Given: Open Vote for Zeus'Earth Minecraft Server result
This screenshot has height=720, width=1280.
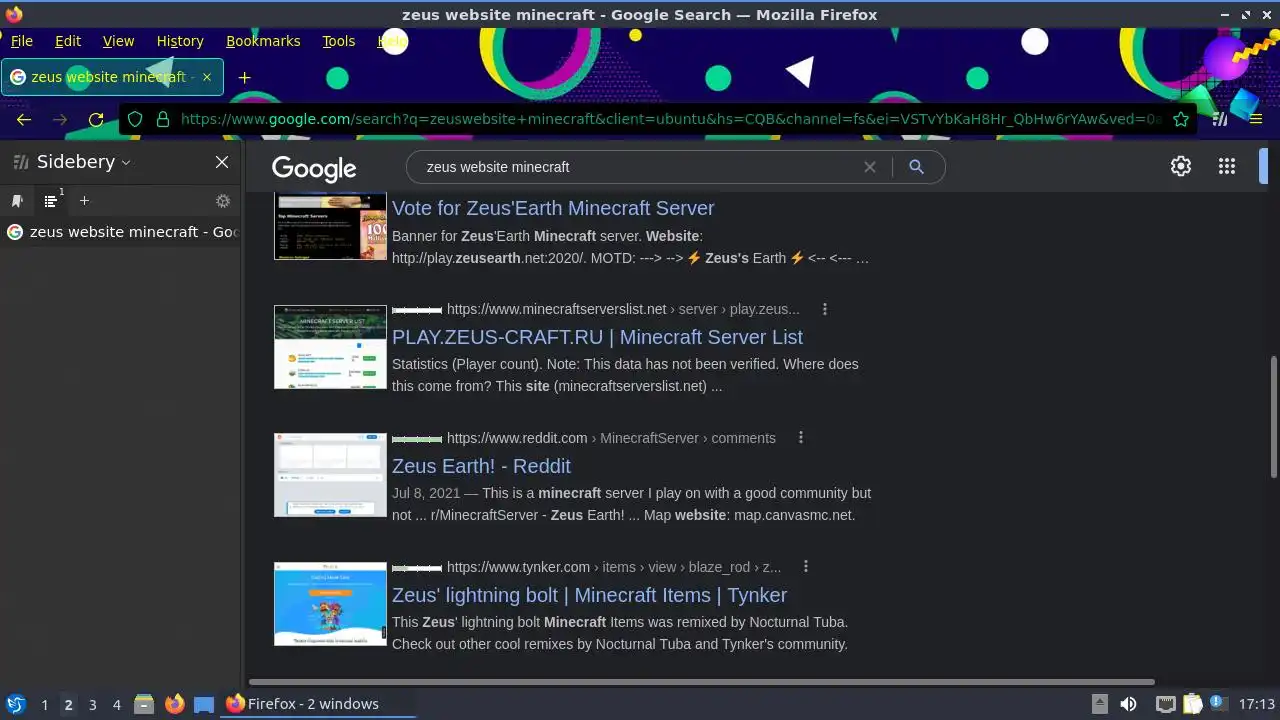Looking at the screenshot, I should click(553, 208).
